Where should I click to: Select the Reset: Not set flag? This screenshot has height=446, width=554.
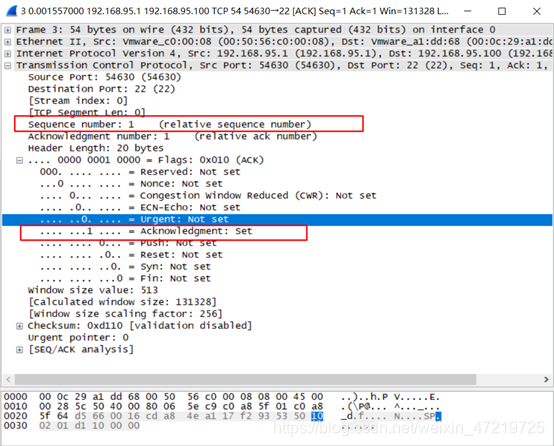click(131, 255)
